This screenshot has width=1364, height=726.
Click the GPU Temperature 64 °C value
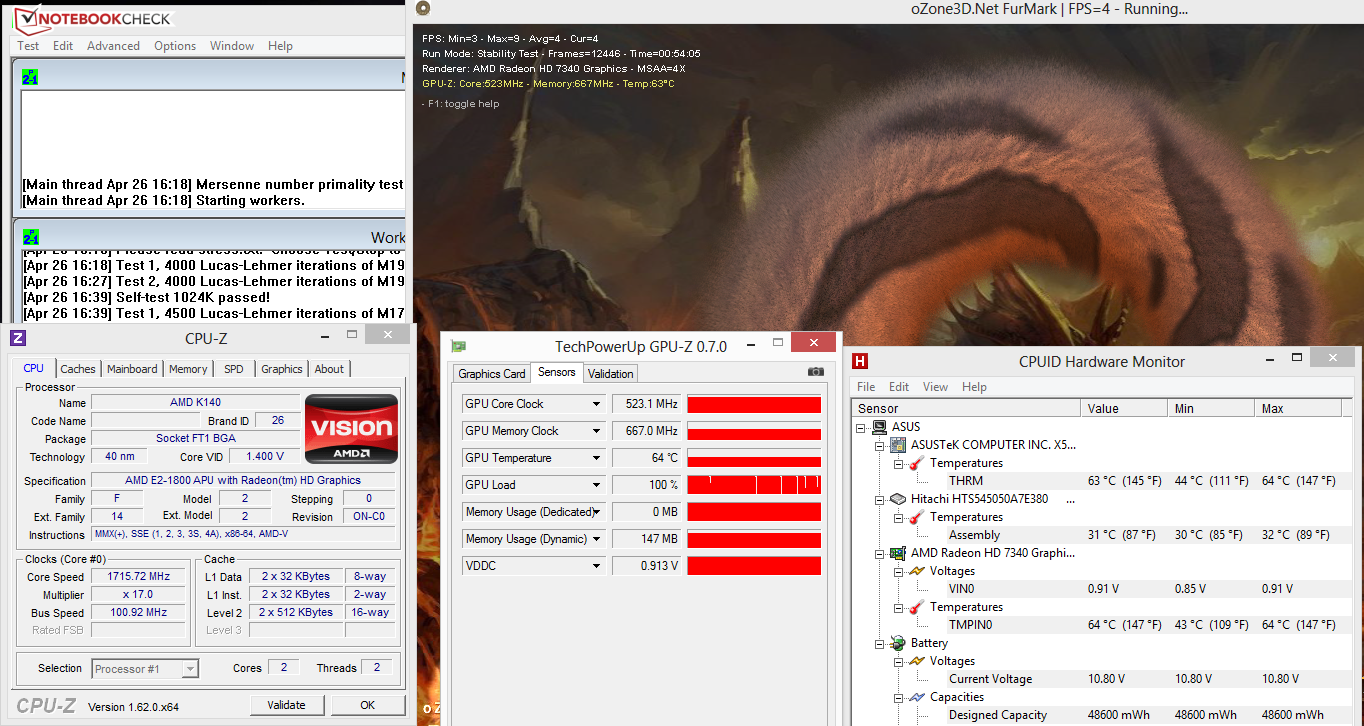pyautogui.click(x=646, y=458)
